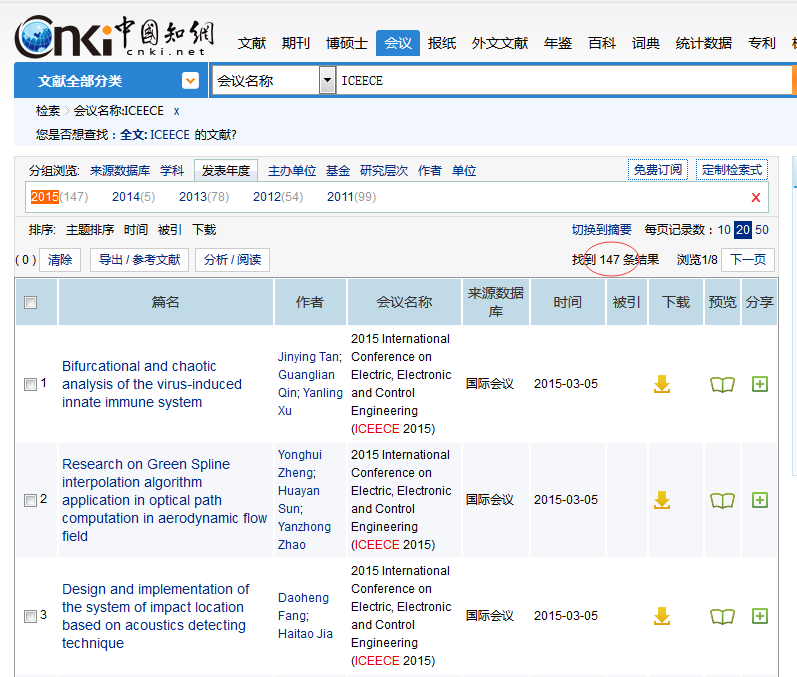Close the year grouping panel with red X
This screenshot has height=677, width=797.
click(756, 198)
